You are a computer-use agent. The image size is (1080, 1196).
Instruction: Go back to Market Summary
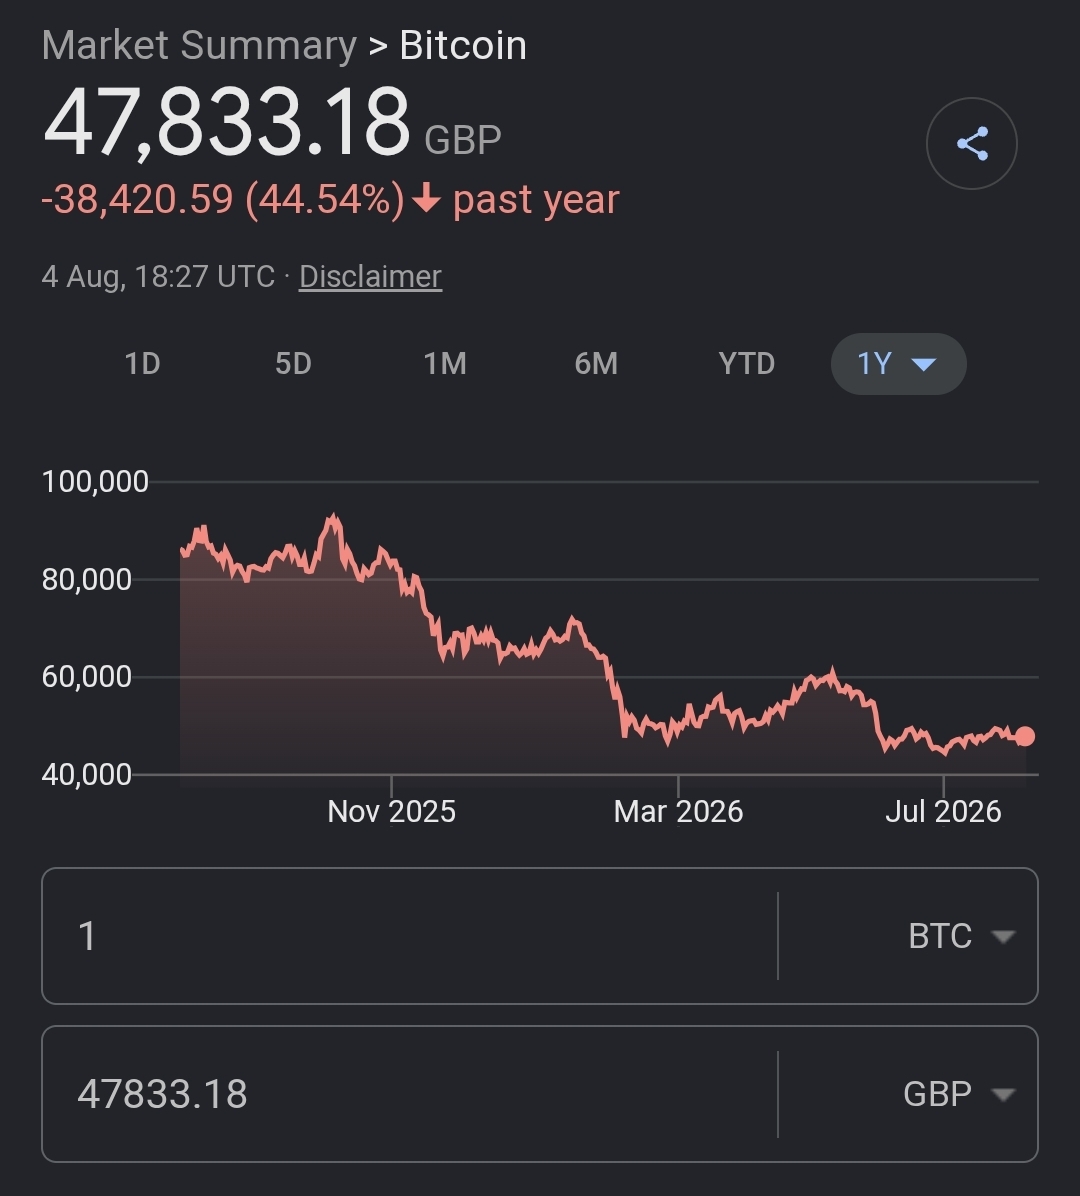click(x=199, y=45)
